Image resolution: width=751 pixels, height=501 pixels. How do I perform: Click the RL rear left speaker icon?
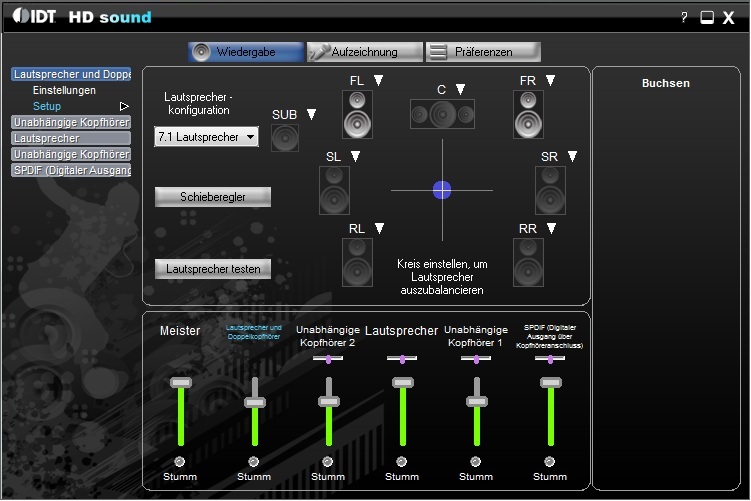(x=357, y=262)
